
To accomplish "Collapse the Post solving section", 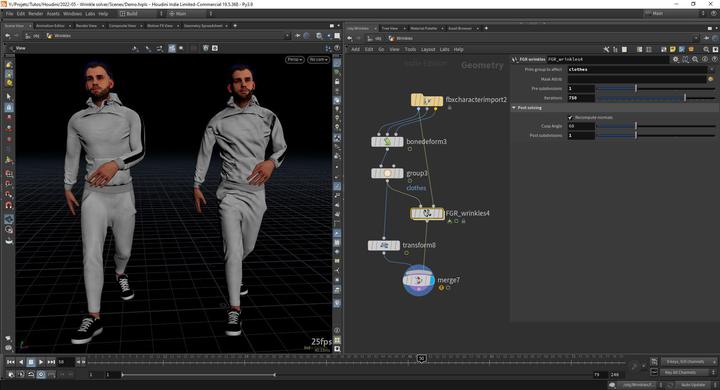I will 514,107.
